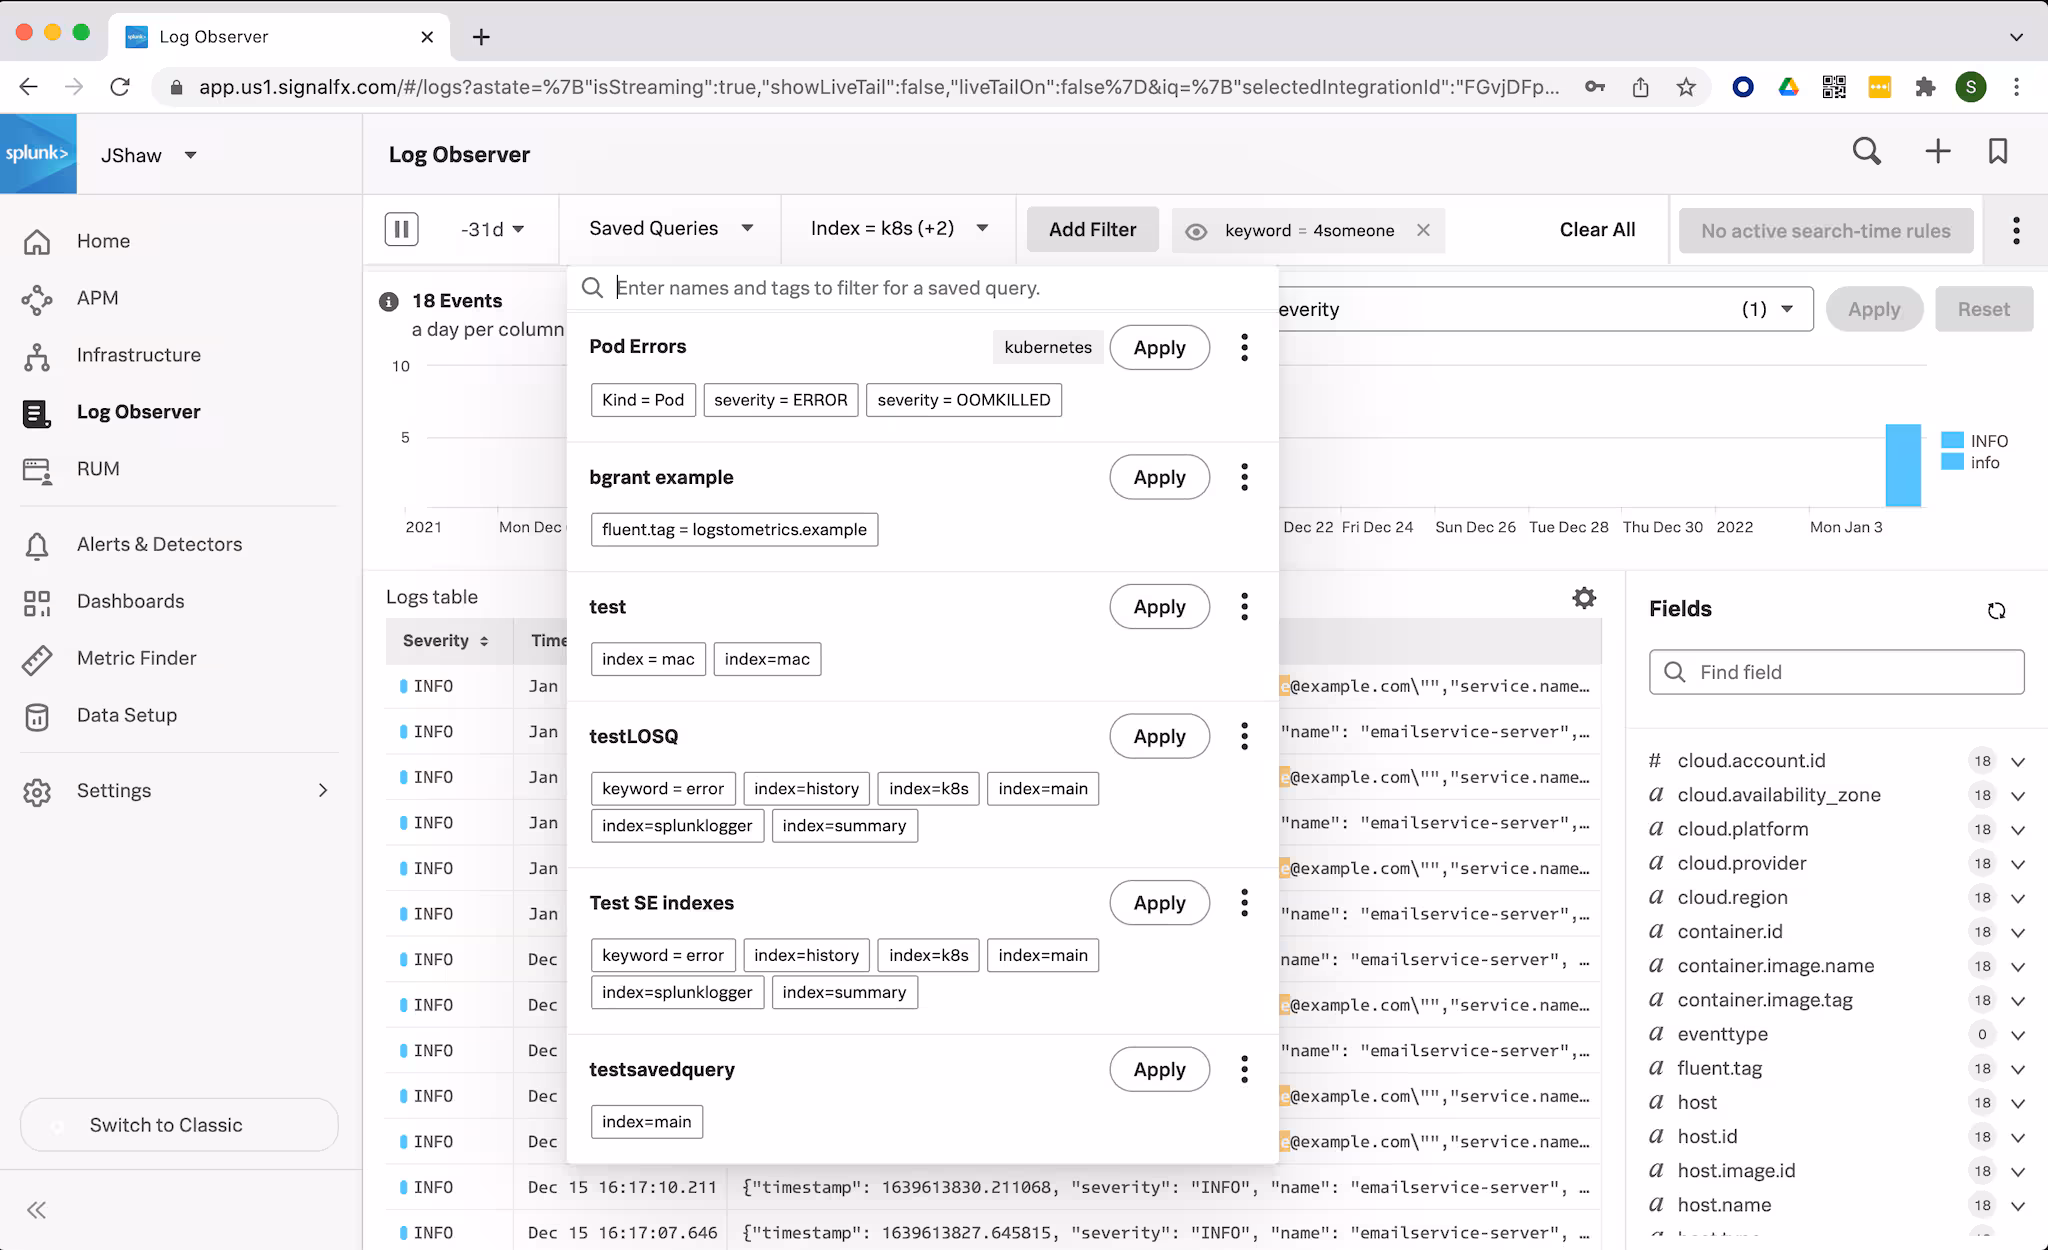Toggle visibility of keyword 4someone filter
The image size is (2048, 1250).
(x=1196, y=231)
